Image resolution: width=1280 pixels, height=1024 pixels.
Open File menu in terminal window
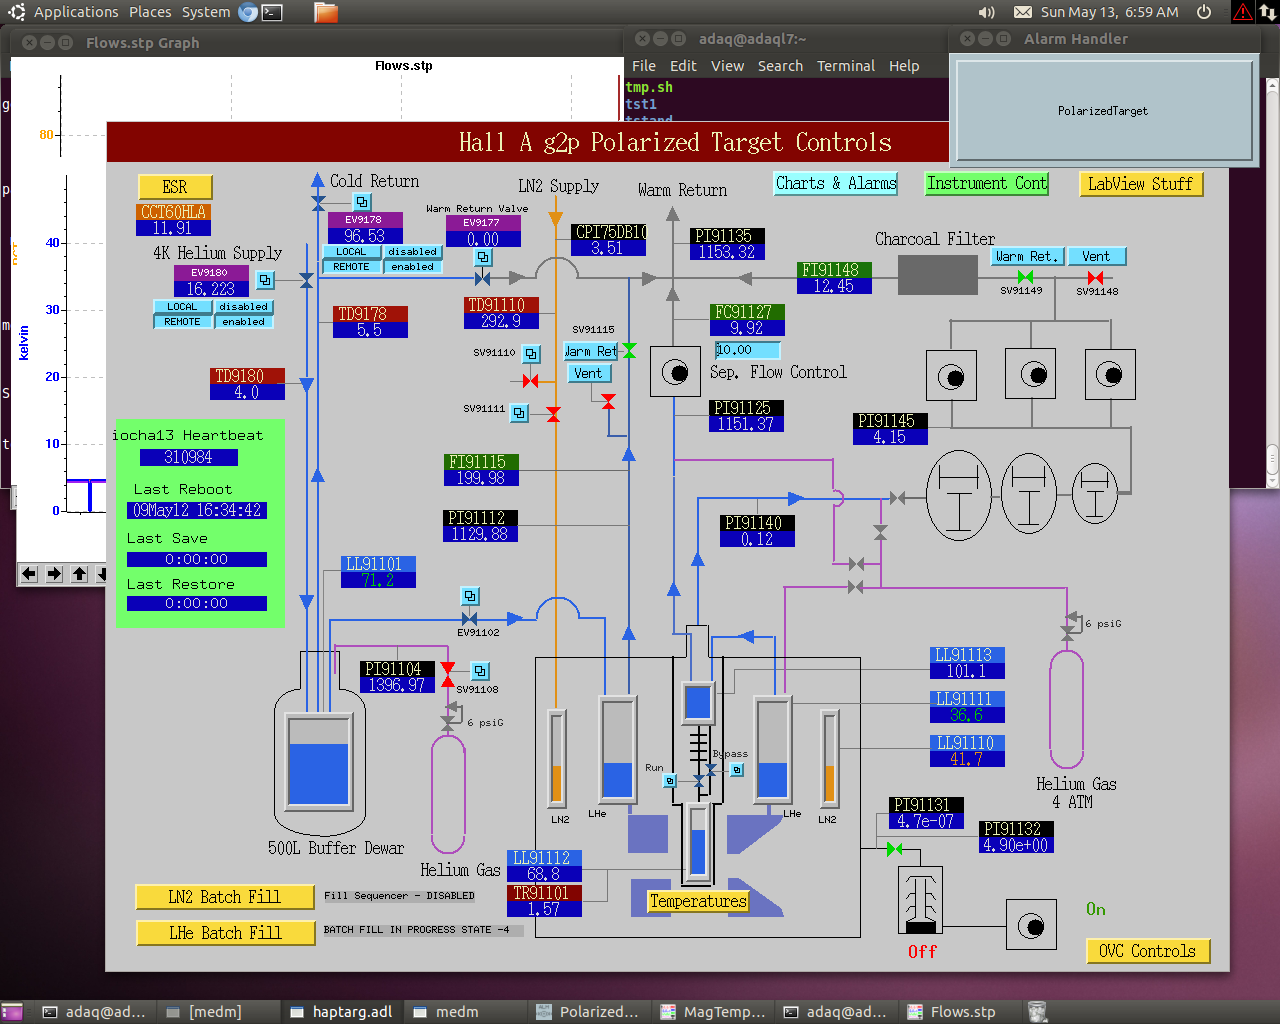coord(644,66)
